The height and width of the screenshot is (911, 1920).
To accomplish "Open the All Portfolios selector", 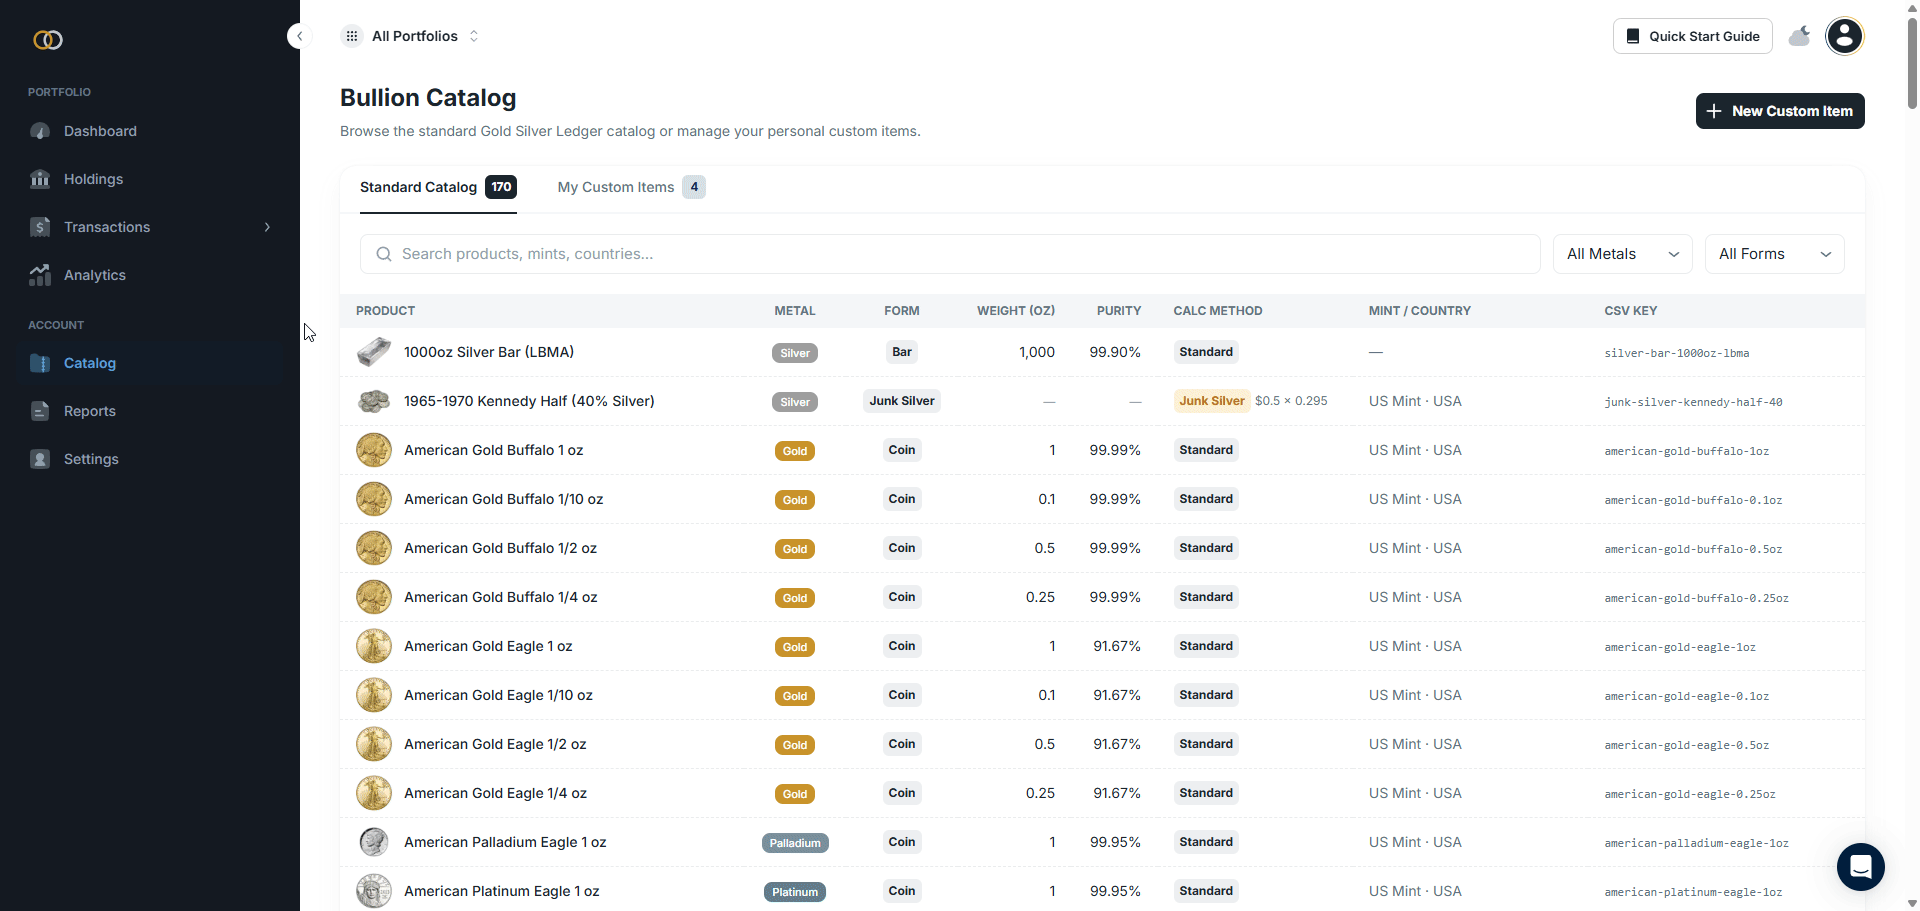I will coord(412,36).
